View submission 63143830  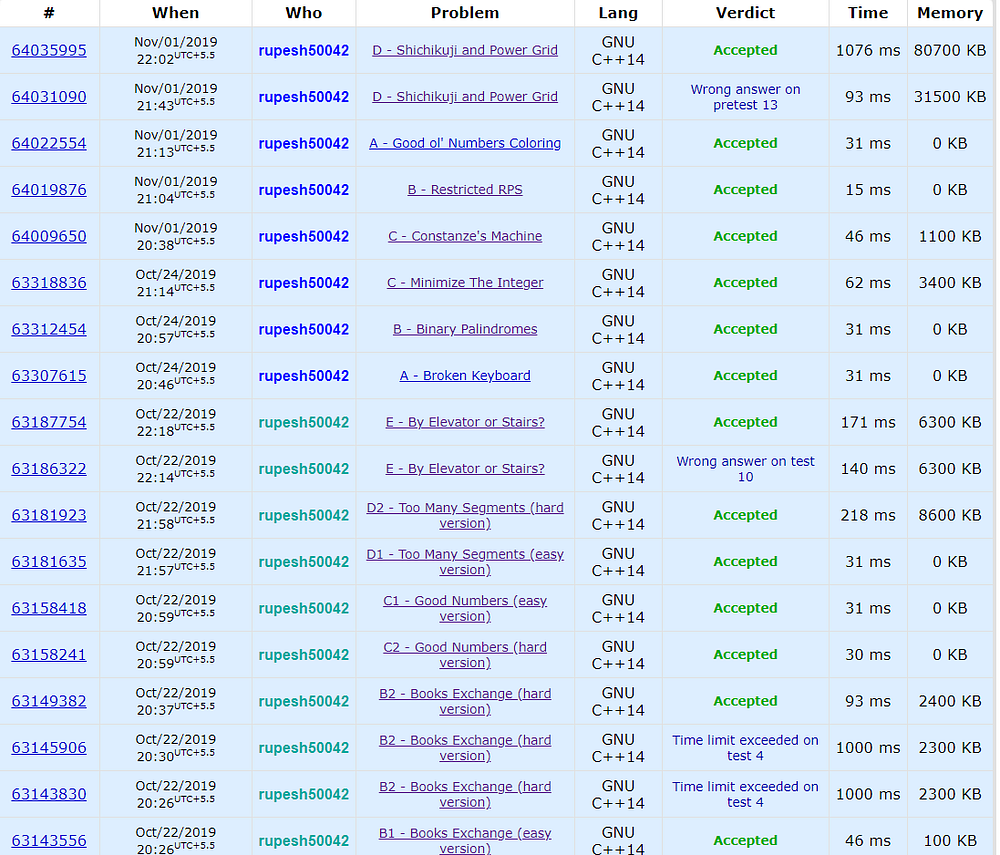click(49, 795)
